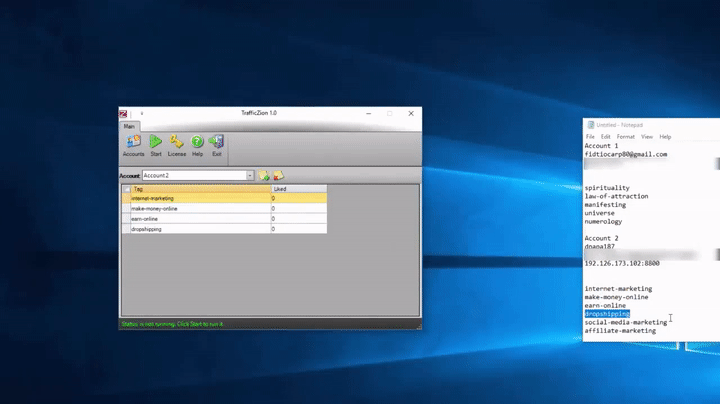Open Notepad View menu

pyautogui.click(x=647, y=137)
